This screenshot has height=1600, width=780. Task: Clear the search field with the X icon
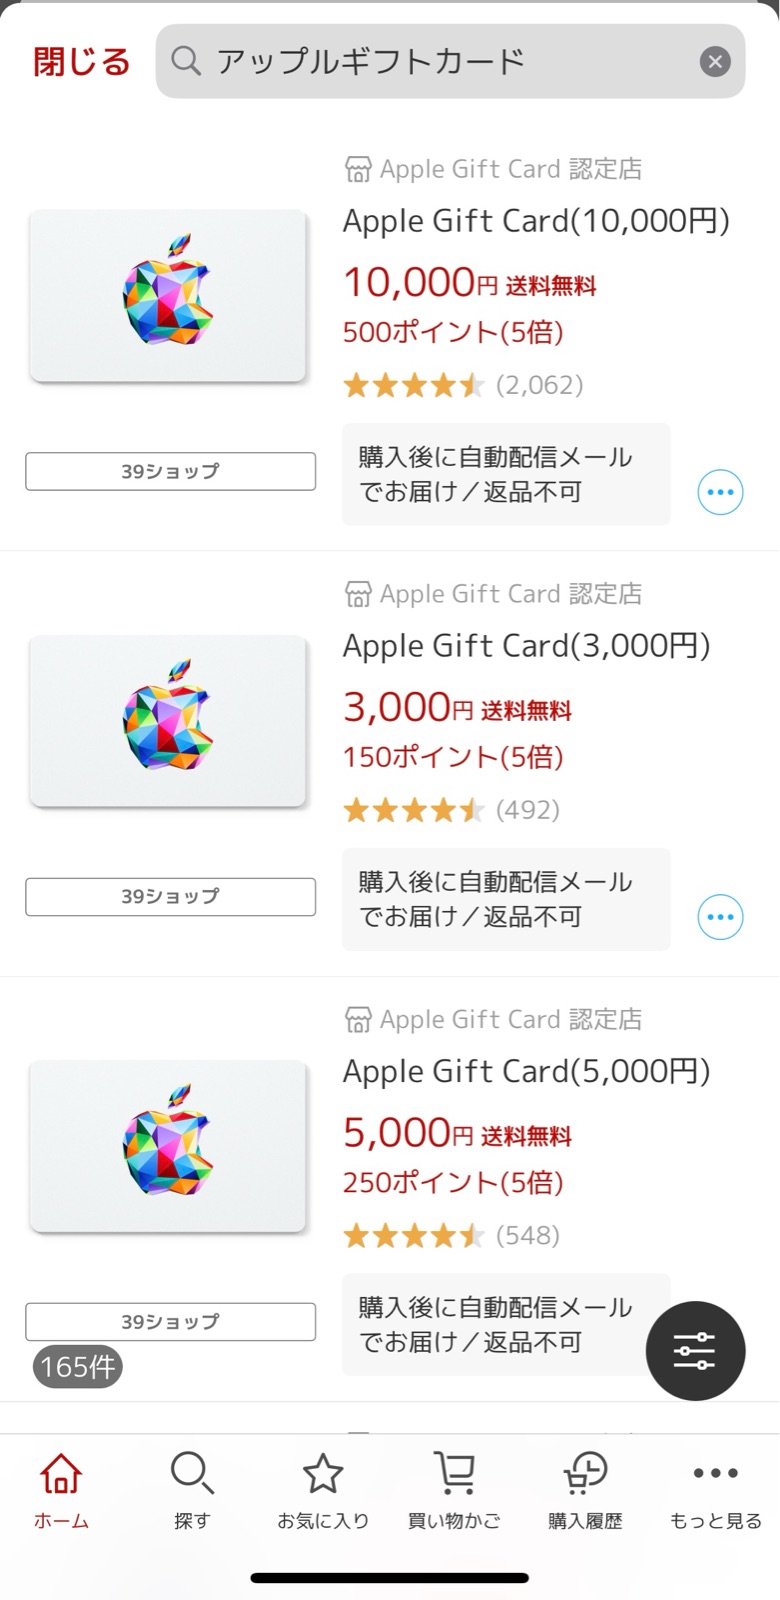click(x=714, y=62)
